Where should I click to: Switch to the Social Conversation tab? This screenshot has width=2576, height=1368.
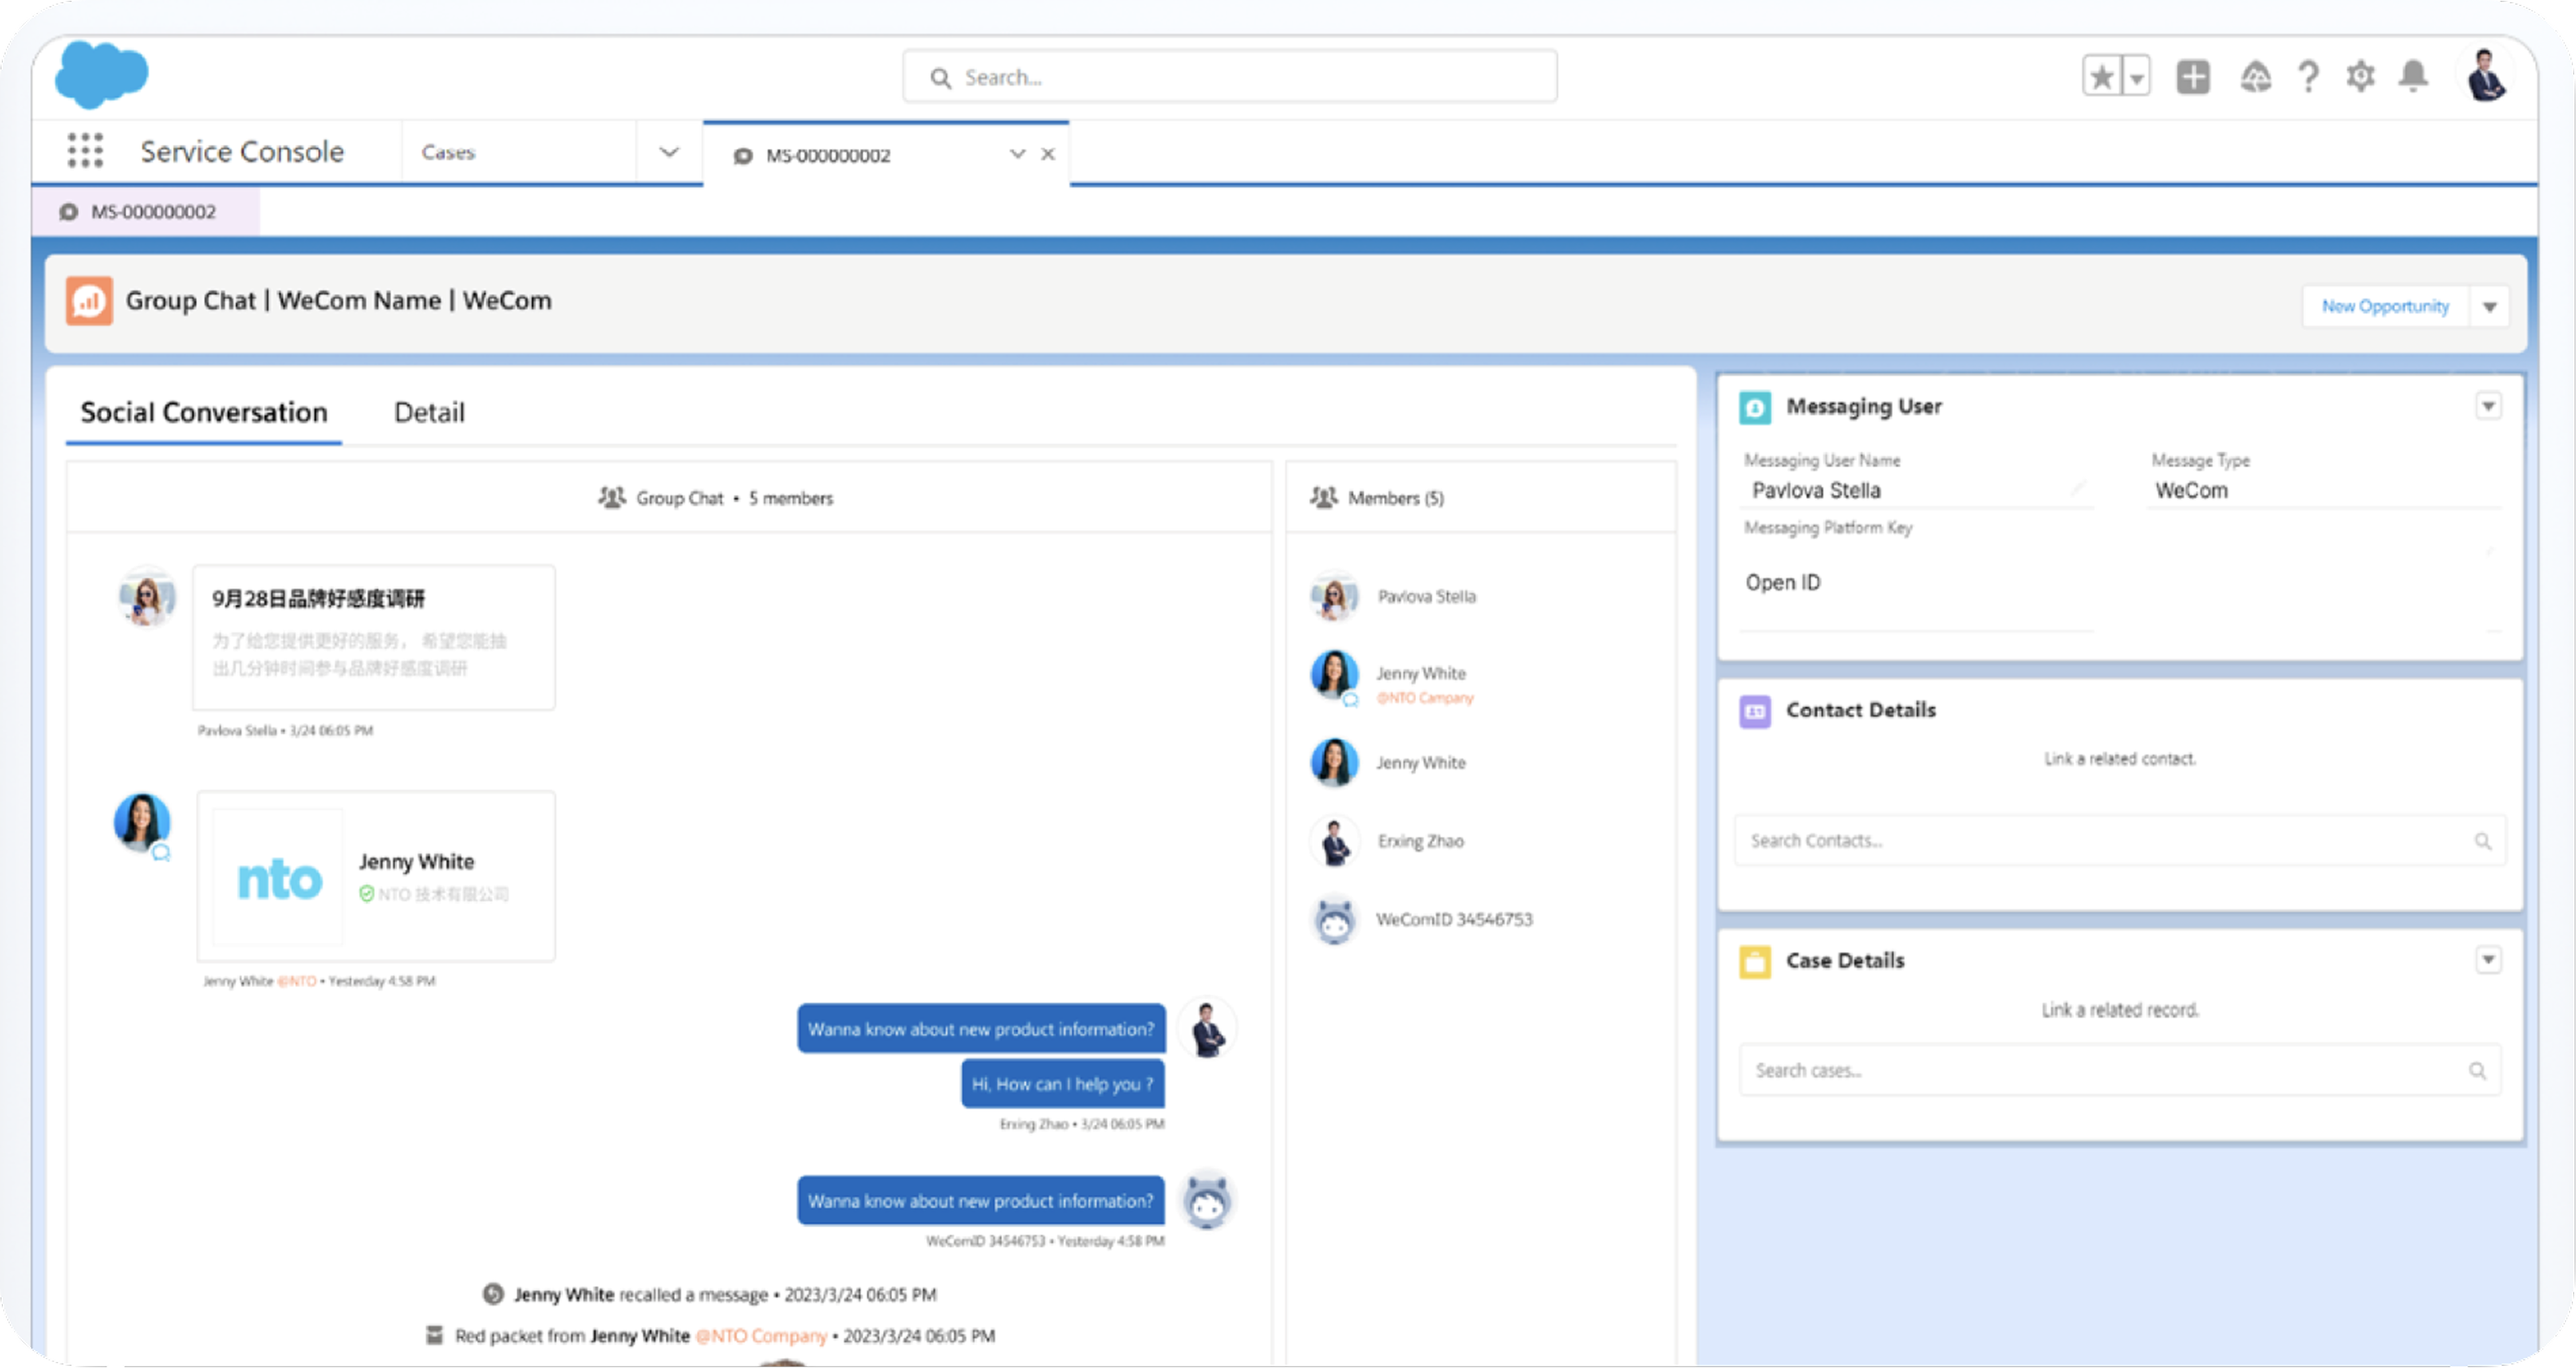[x=203, y=412]
